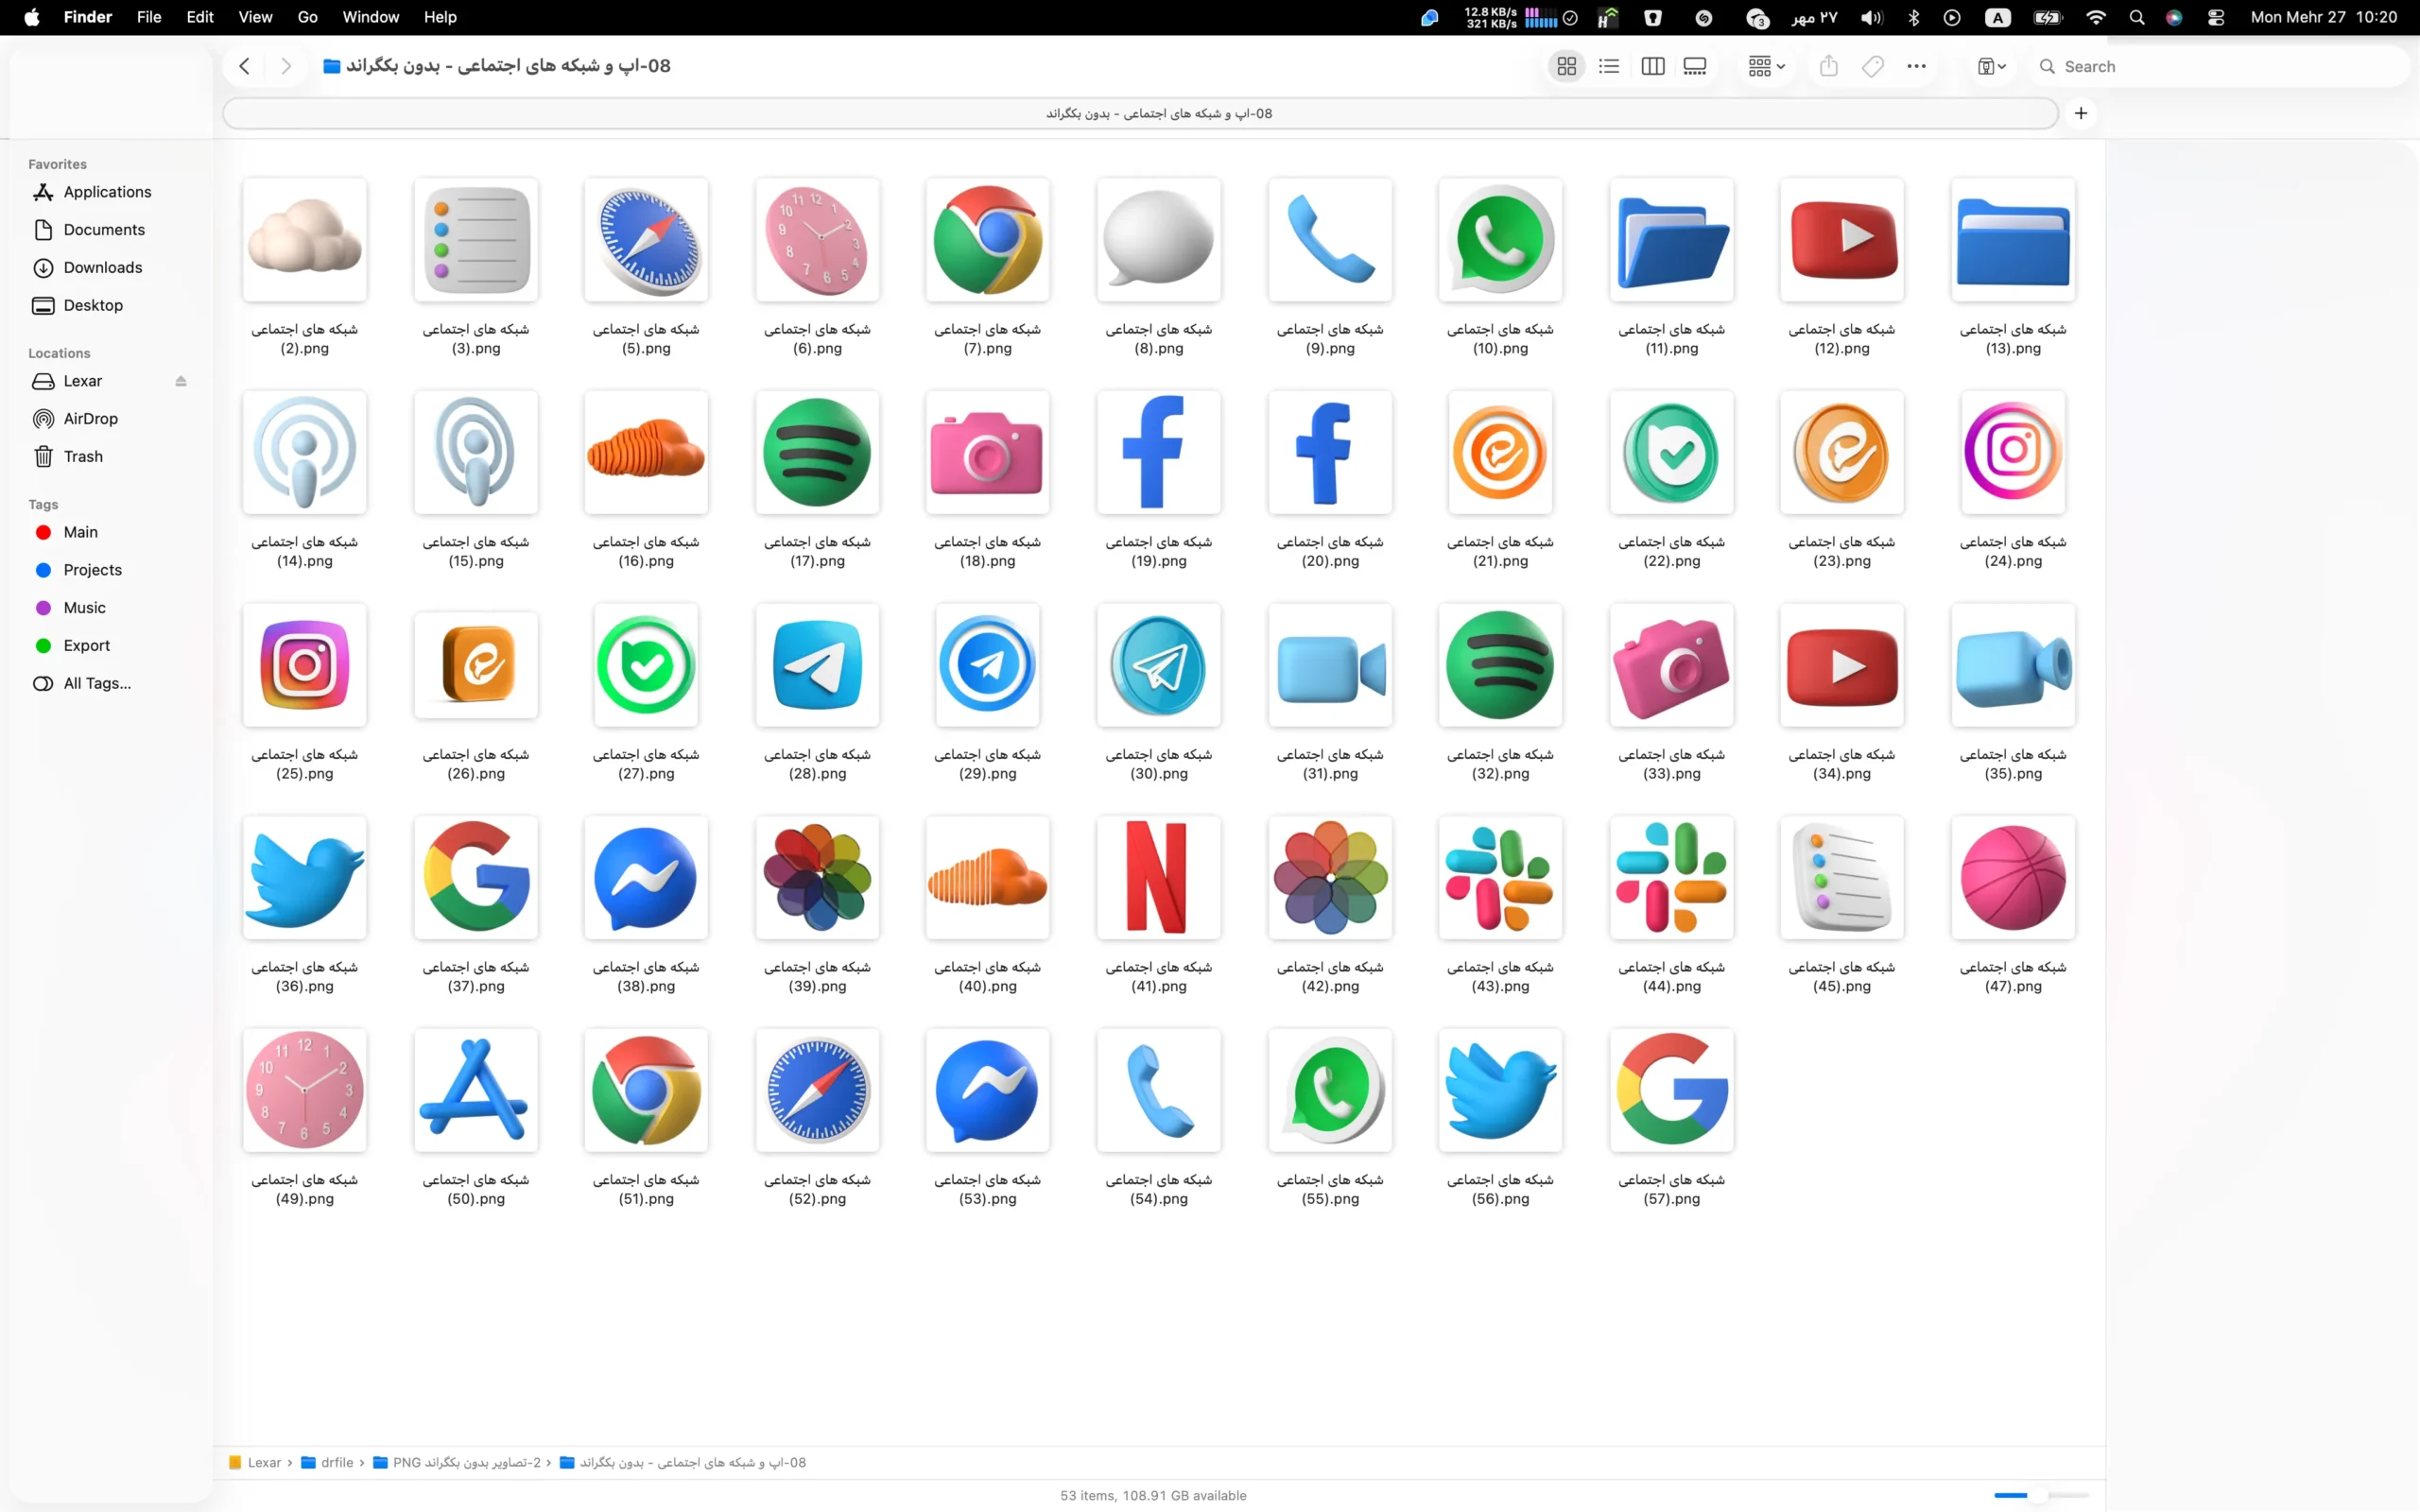Click the Share toolbar icon
The image size is (2420, 1512).
tap(1829, 66)
